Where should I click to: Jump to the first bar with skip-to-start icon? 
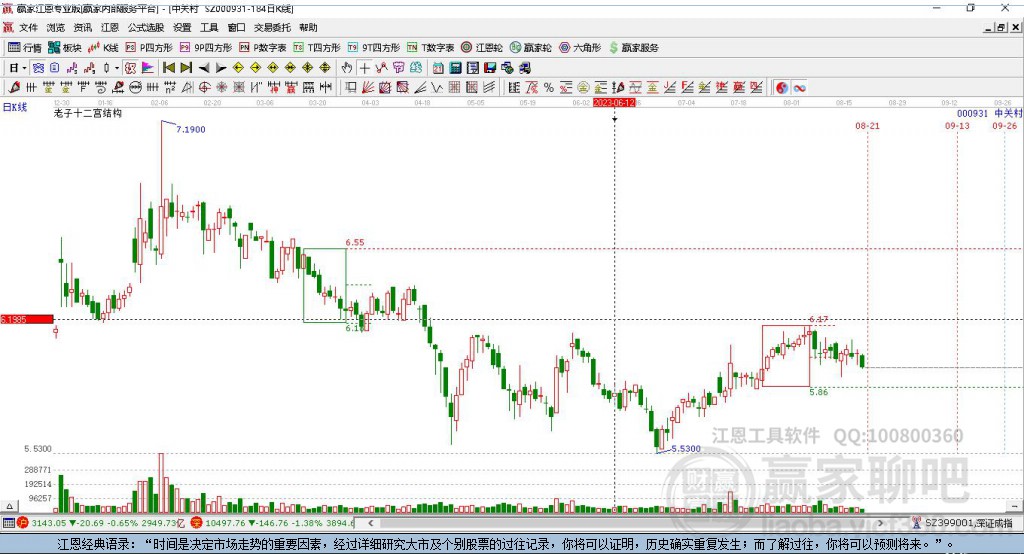click(x=169, y=68)
